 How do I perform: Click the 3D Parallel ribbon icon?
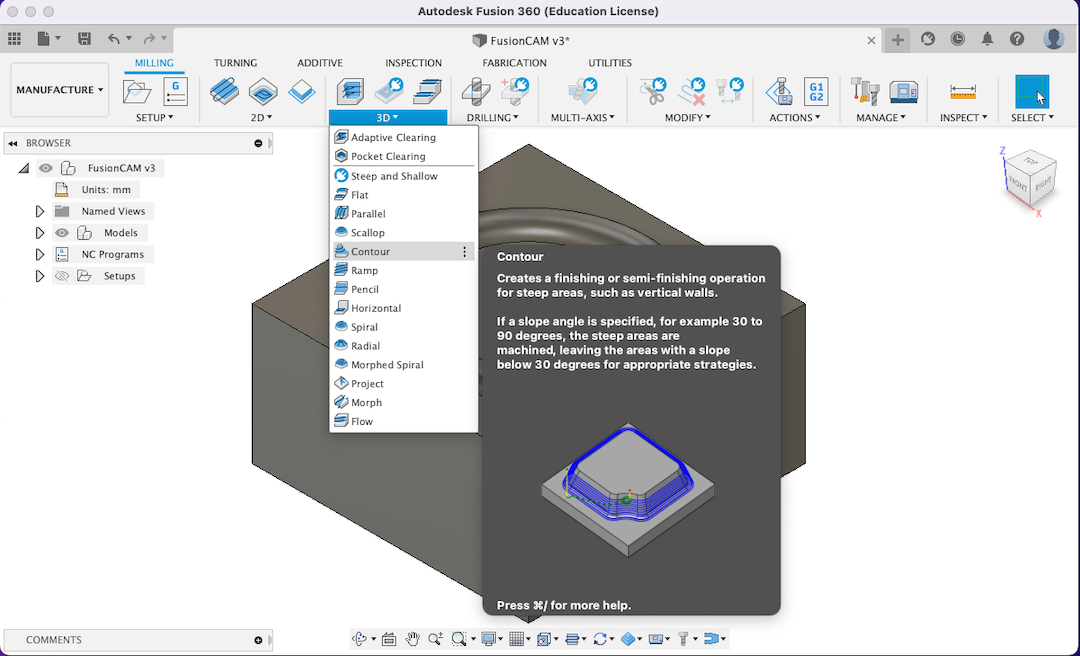[428, 92]
